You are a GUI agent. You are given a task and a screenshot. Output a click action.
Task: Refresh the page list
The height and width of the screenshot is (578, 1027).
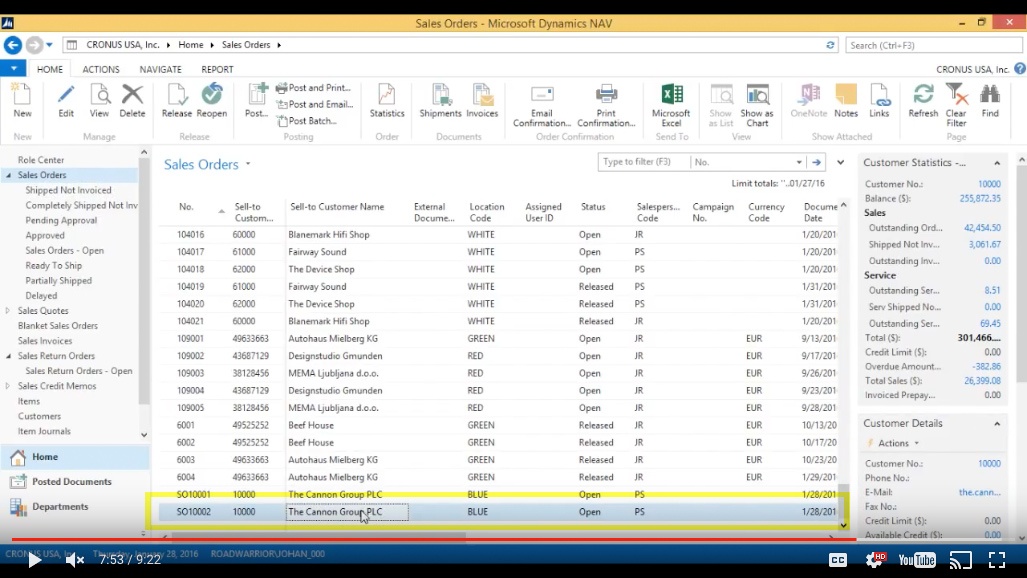[x=924, y=100]
